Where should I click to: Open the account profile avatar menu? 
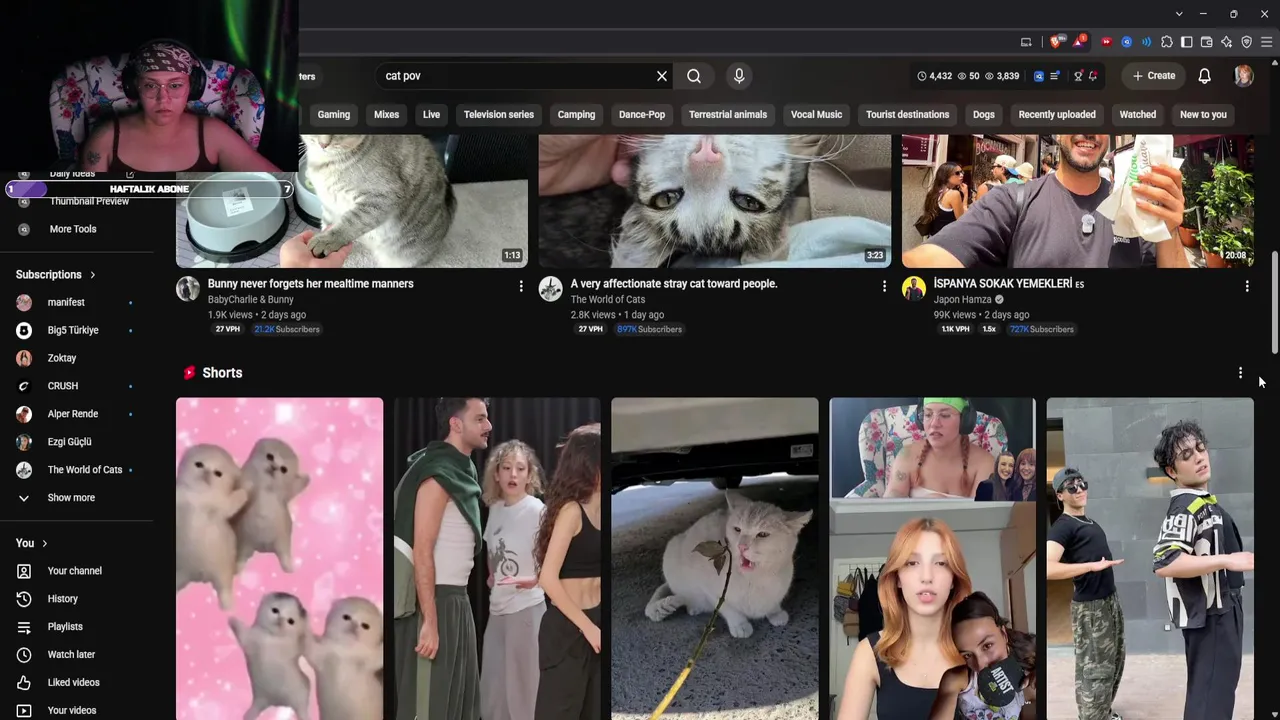[x=1244, y=76]
